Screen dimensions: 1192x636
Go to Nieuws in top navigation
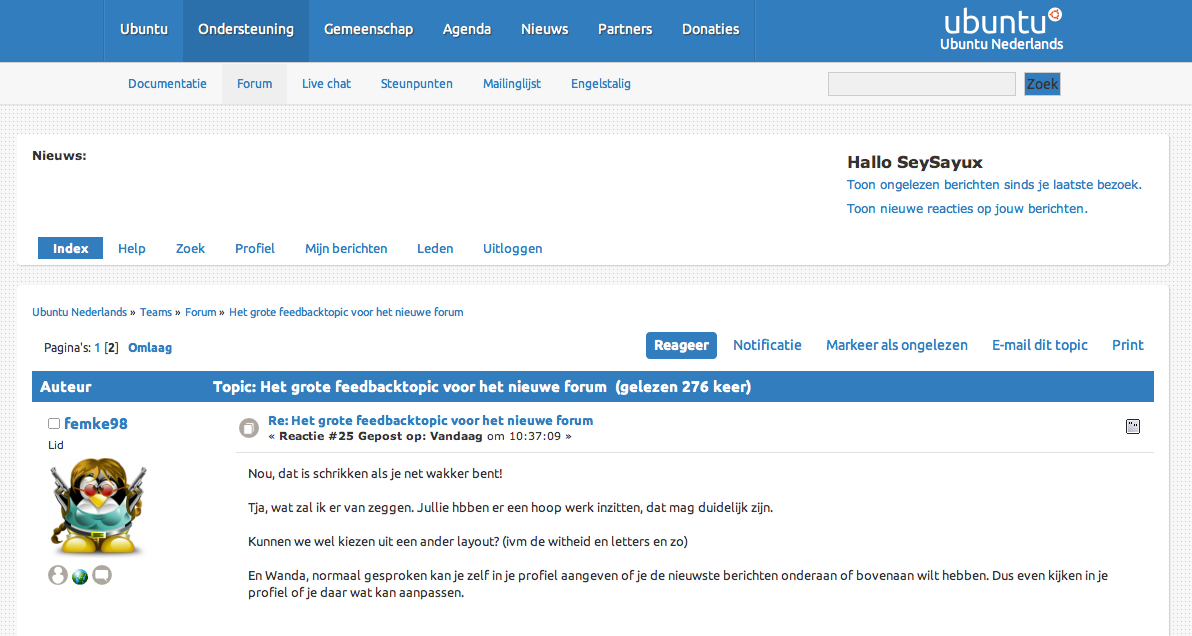[544, 30]
